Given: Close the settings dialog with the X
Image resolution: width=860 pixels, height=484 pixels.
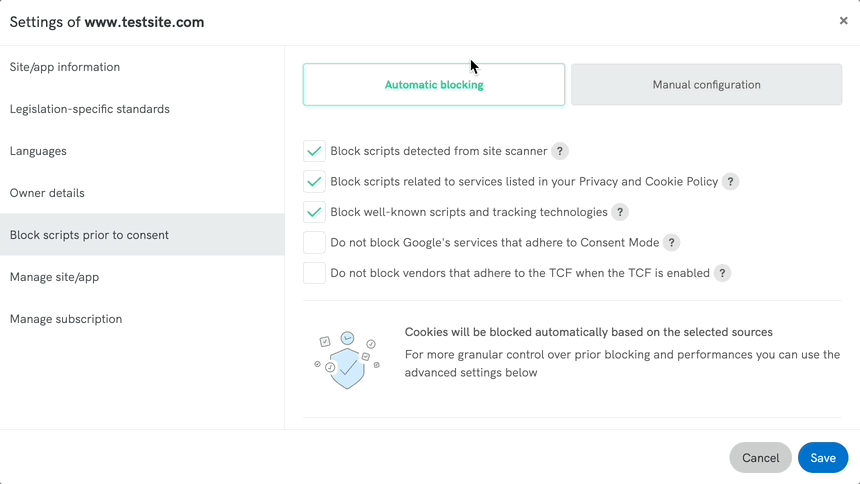Looking at the screenshot, I should (x=843, y=21).
